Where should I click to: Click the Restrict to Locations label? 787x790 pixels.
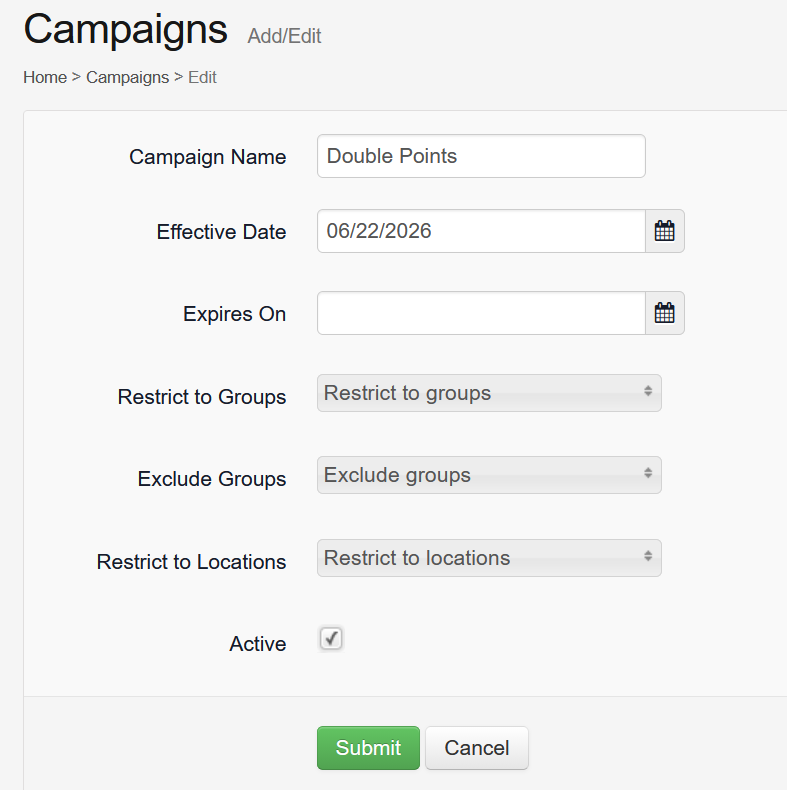(191, 562)
